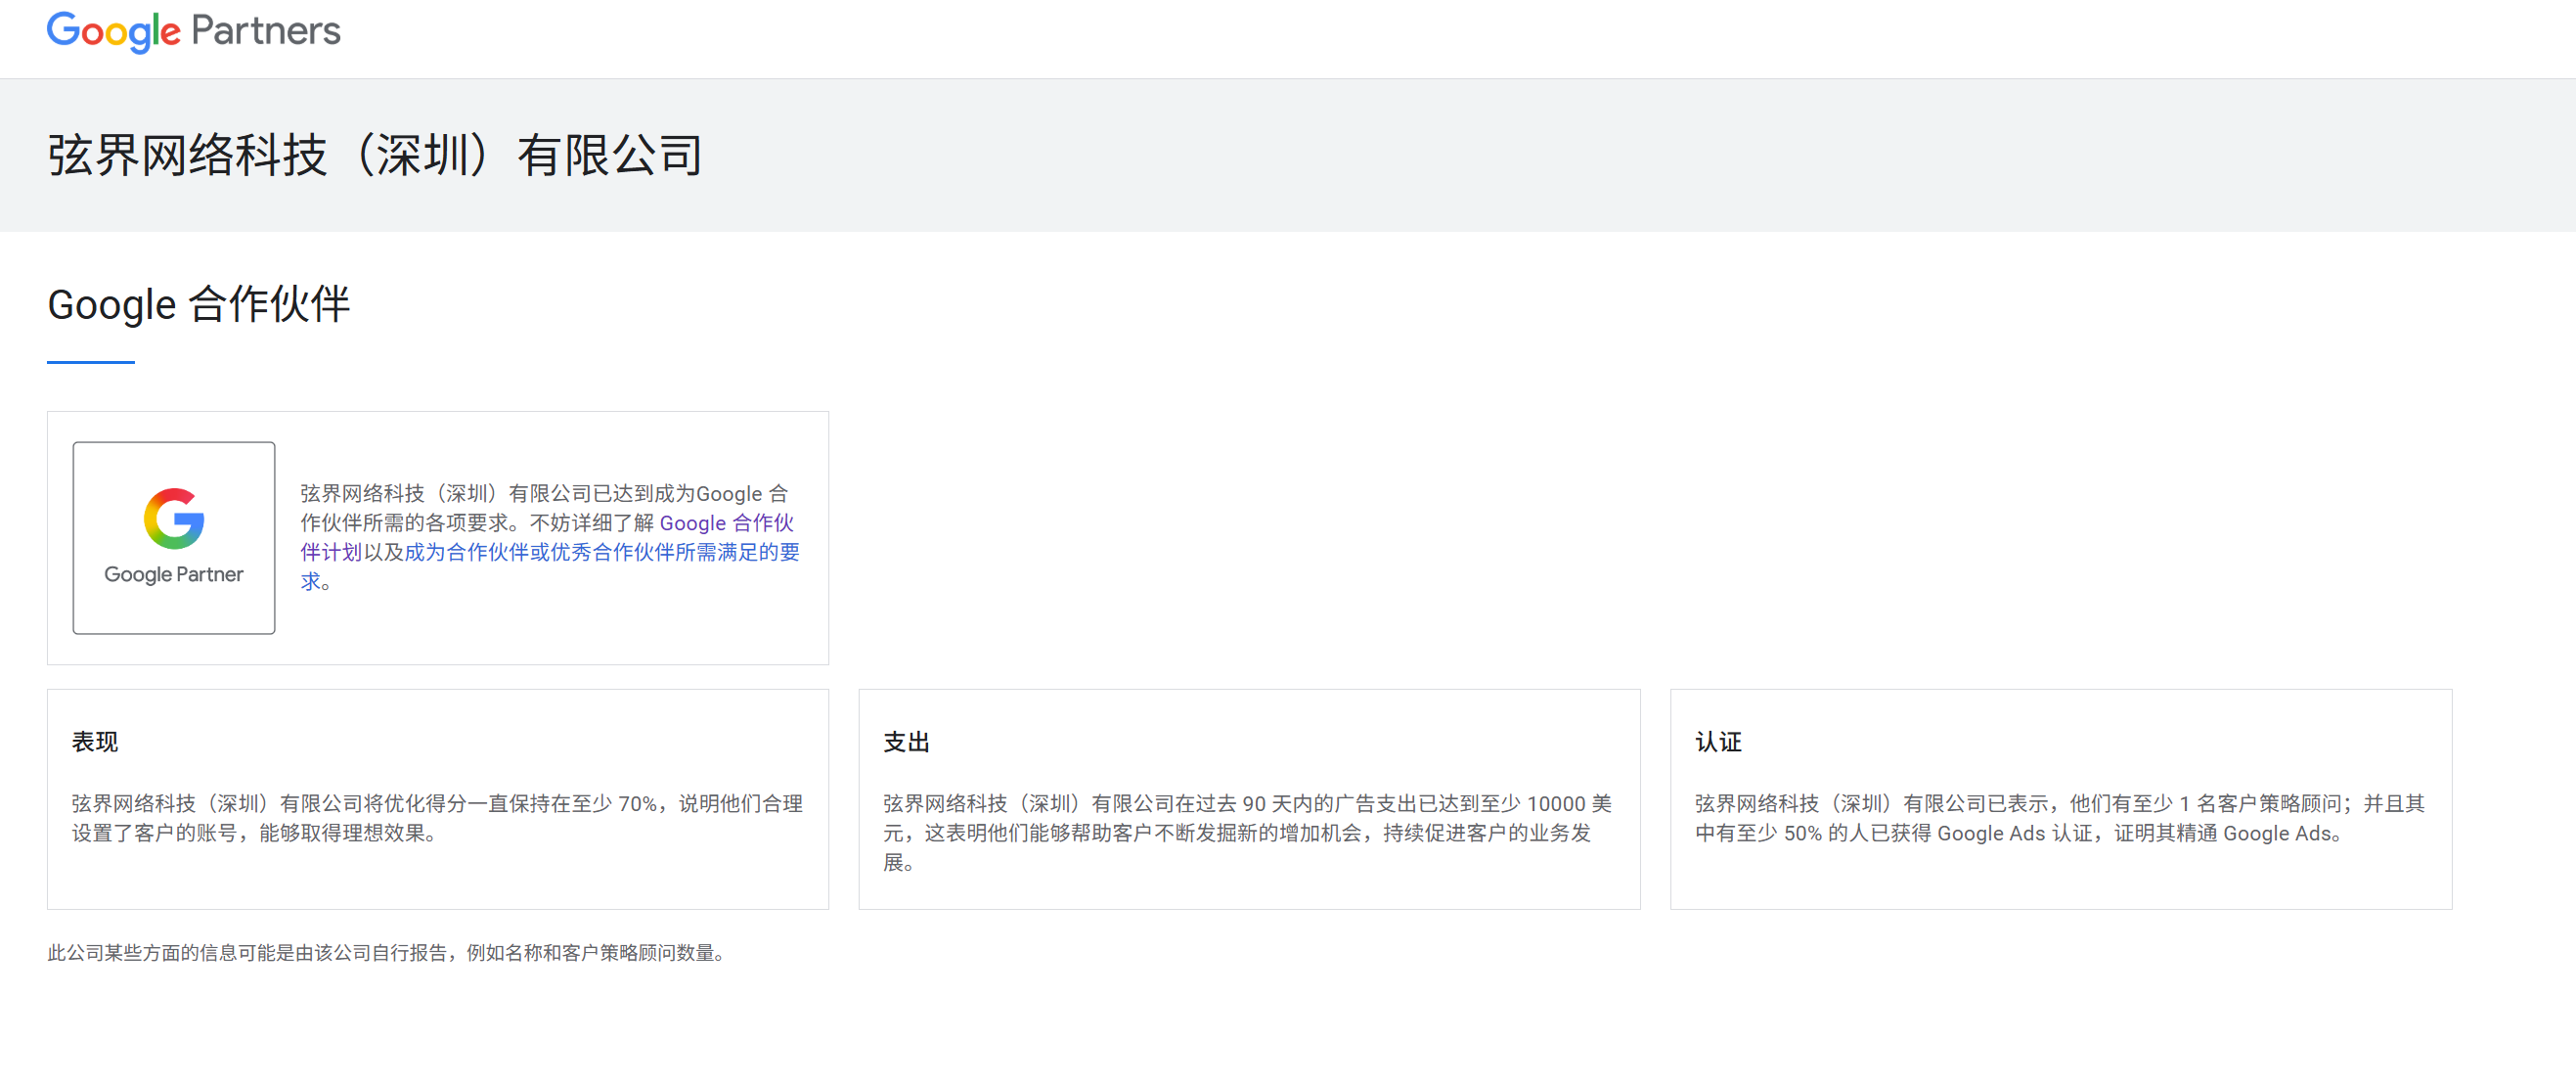This screenshot has width=2576, height=1086.
Task: Open the "成为合作伙伴或优秀合作伙伴所需满足的要求" link
Action: (x=602, y=552)
